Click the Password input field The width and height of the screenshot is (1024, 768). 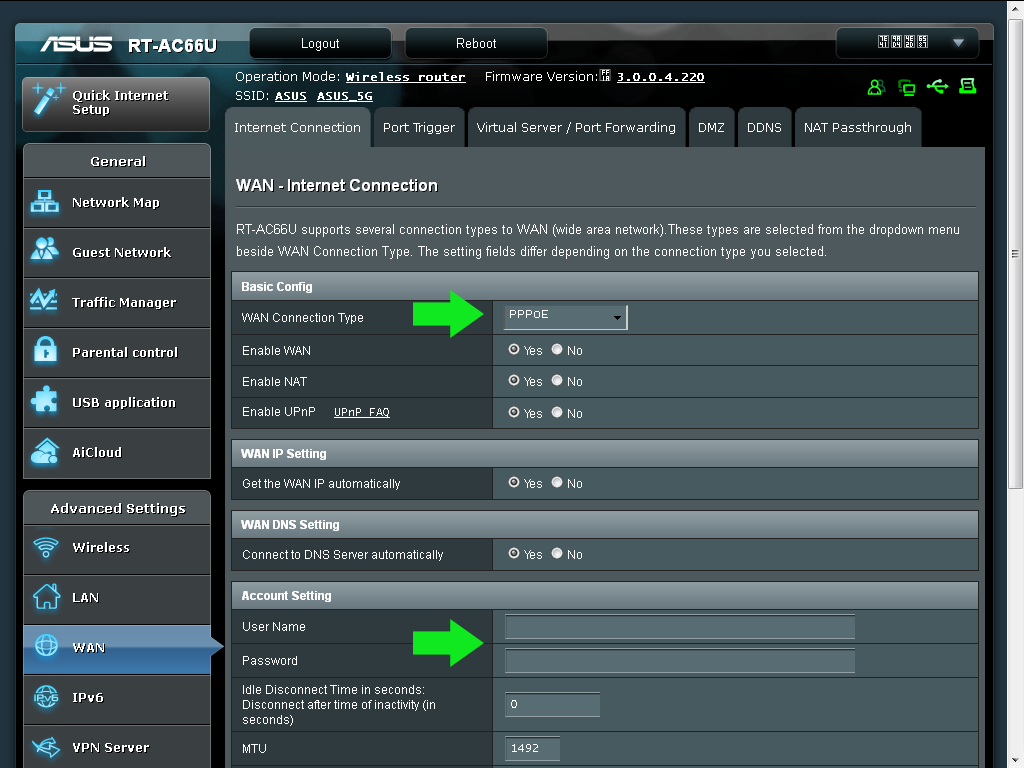pyautogui.click(x=680, y=660)
